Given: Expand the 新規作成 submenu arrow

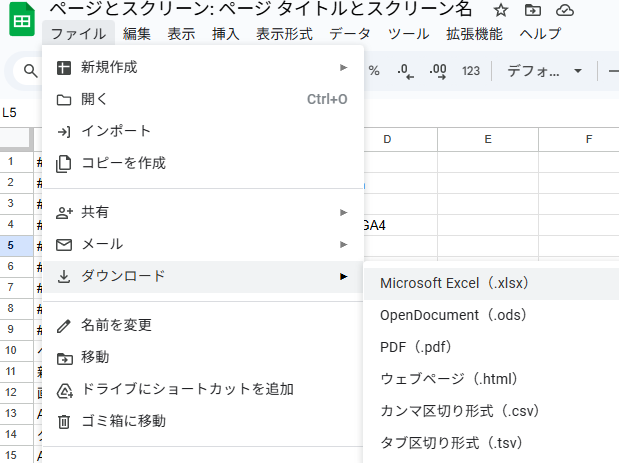Looking at the screenshot, I should pyautogui.click(x=343, y=67).
